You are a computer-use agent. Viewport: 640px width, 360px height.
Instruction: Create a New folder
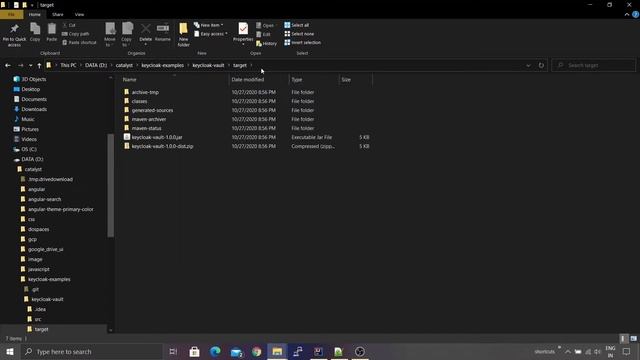[x=183, y=35]
